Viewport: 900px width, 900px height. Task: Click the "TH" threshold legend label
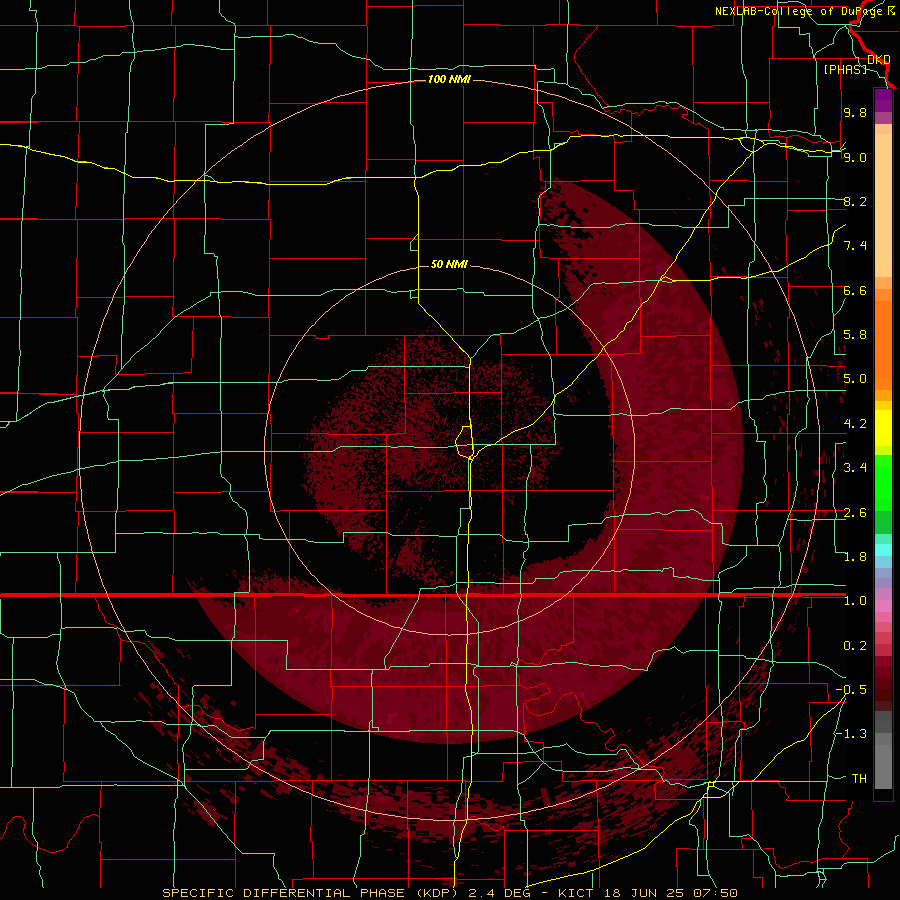859,779
